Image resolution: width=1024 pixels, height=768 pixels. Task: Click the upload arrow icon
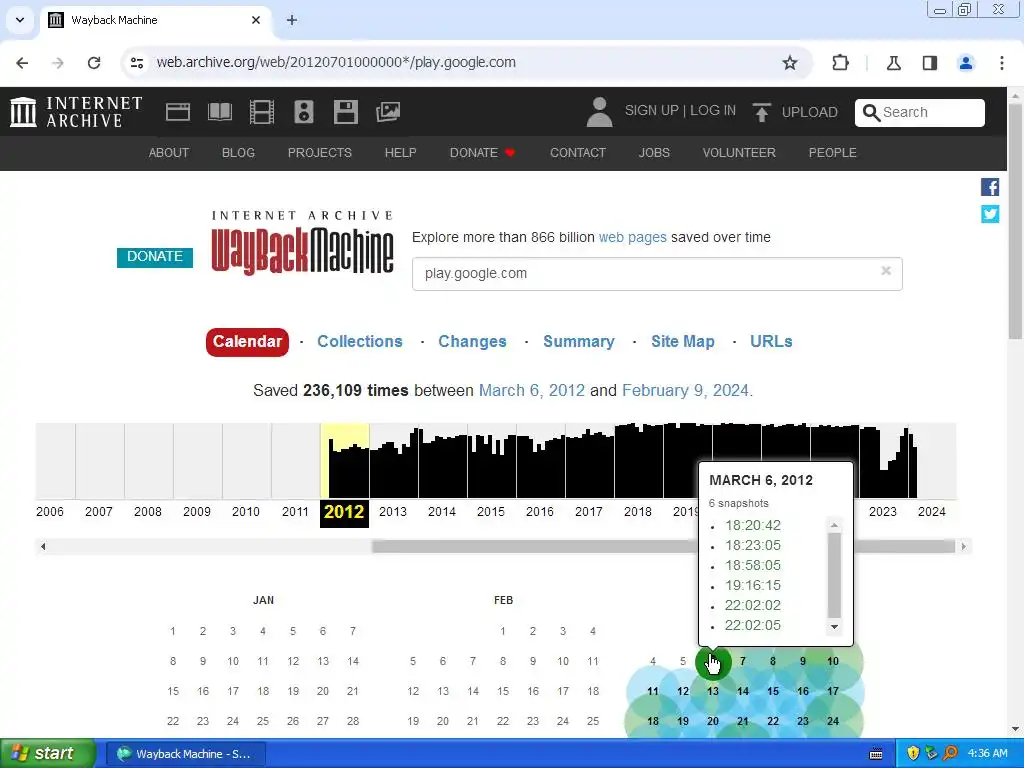click(x=761, y=112)
